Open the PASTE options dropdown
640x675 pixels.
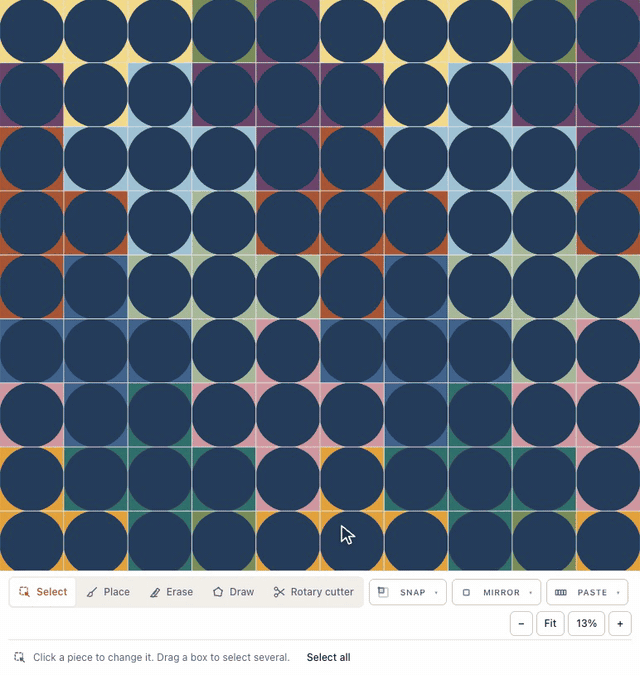coord(587,592)
